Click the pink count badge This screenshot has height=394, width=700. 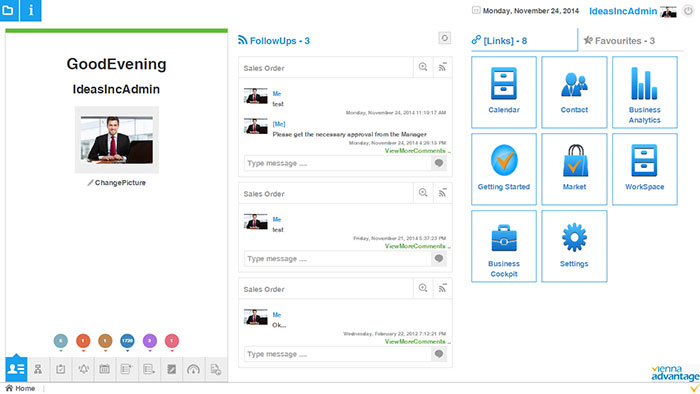point(172,341)
